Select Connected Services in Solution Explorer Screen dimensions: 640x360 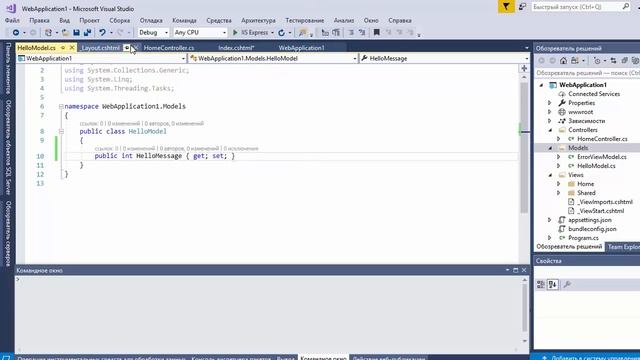coord(594,94)
